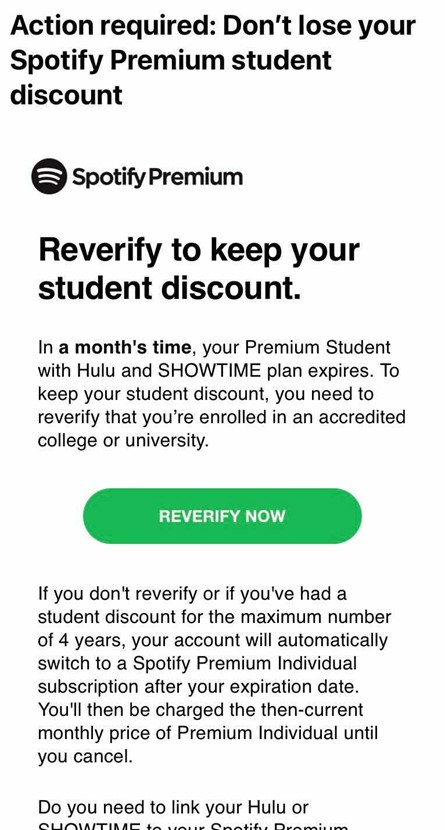
Task: Click 'Do you need to link your Hulu' line
Action: 173,807
